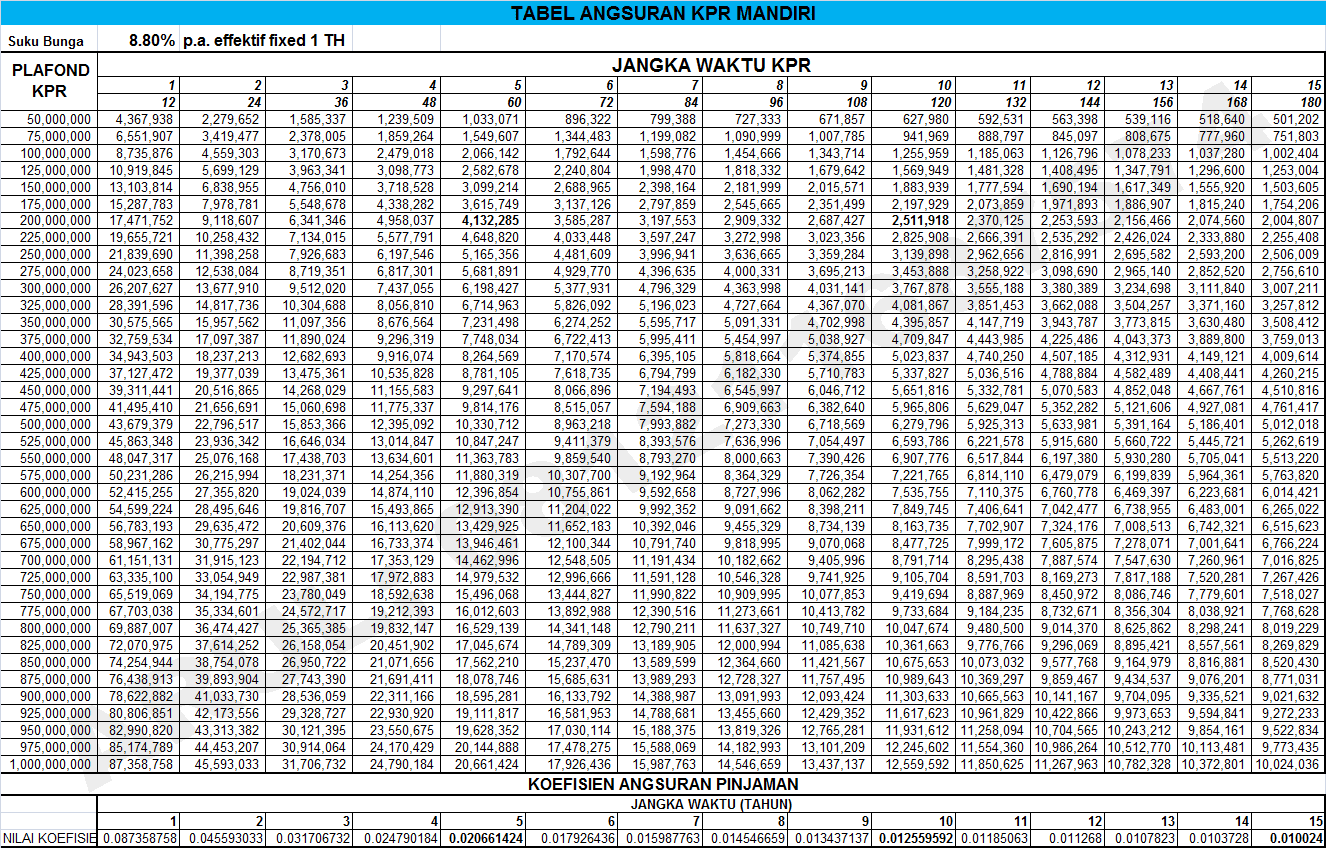Image resolution: width=1326 pixels, height=848 pixels.
Task: Select the 'KOEFISIEN ANGSURAN PINJAMAN' heading
Action: (x=663, y=783)
